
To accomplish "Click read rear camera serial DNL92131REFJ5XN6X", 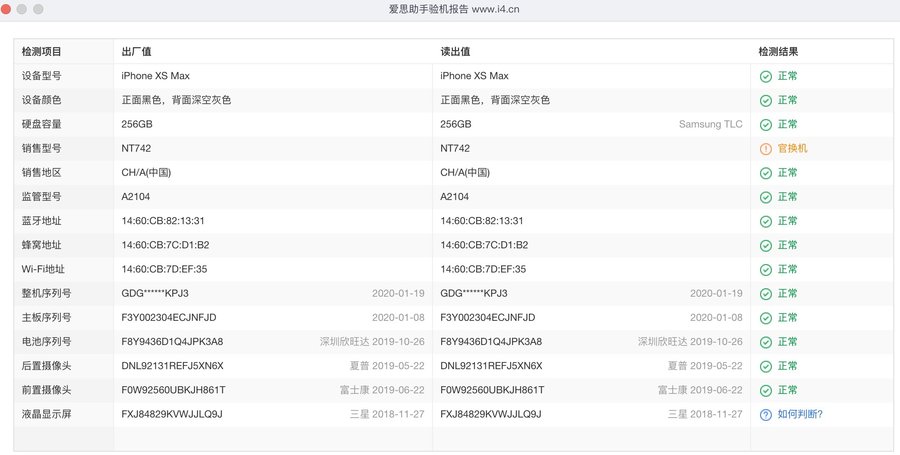I will click(491, 365).
